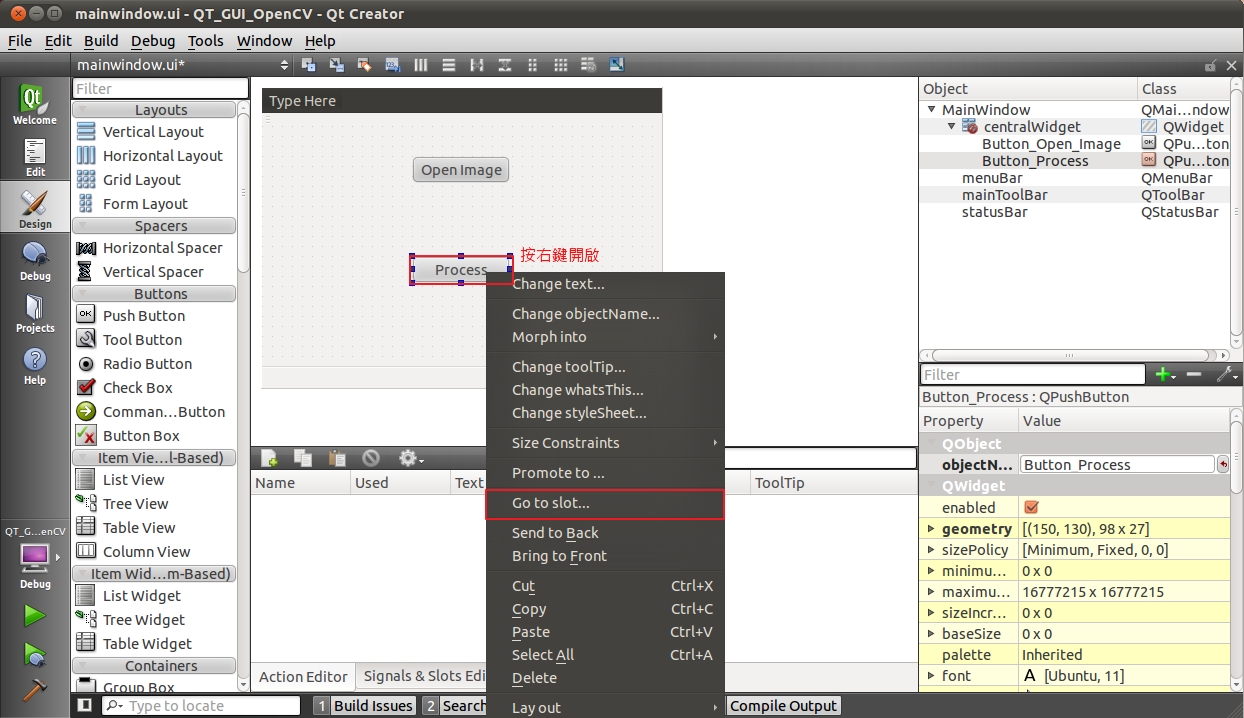
Task: Open the Projects mode
Action: click(x=35, y=313)
